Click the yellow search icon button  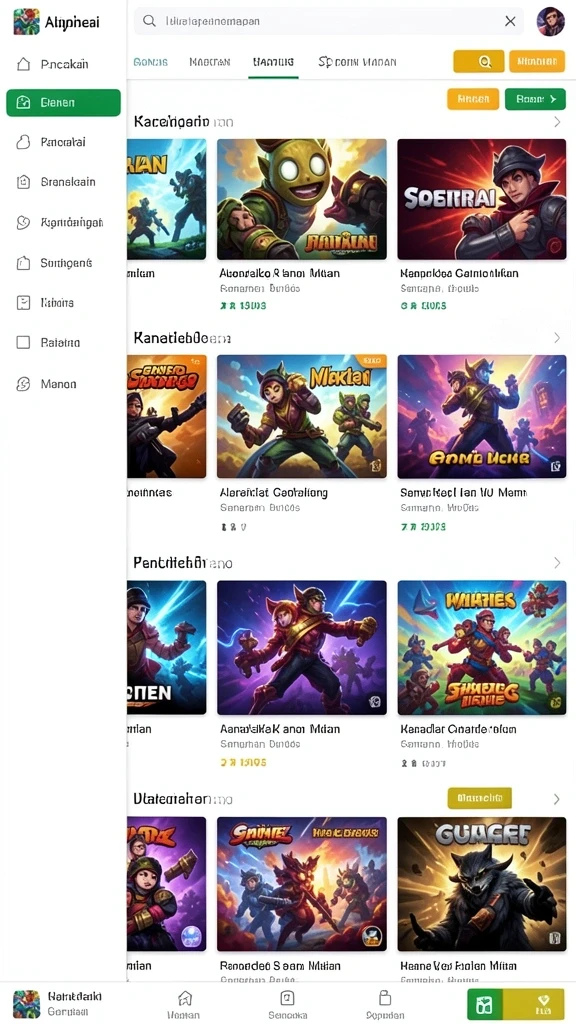(x=479, y=61)
